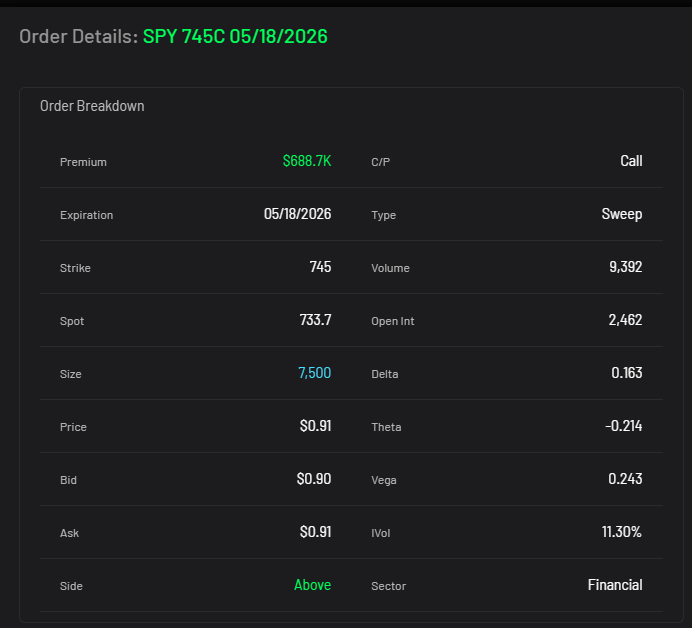The height and width of the screenshot is (628, 692).
Task: Select the $0.90 bid value
Action: point(314,479)
